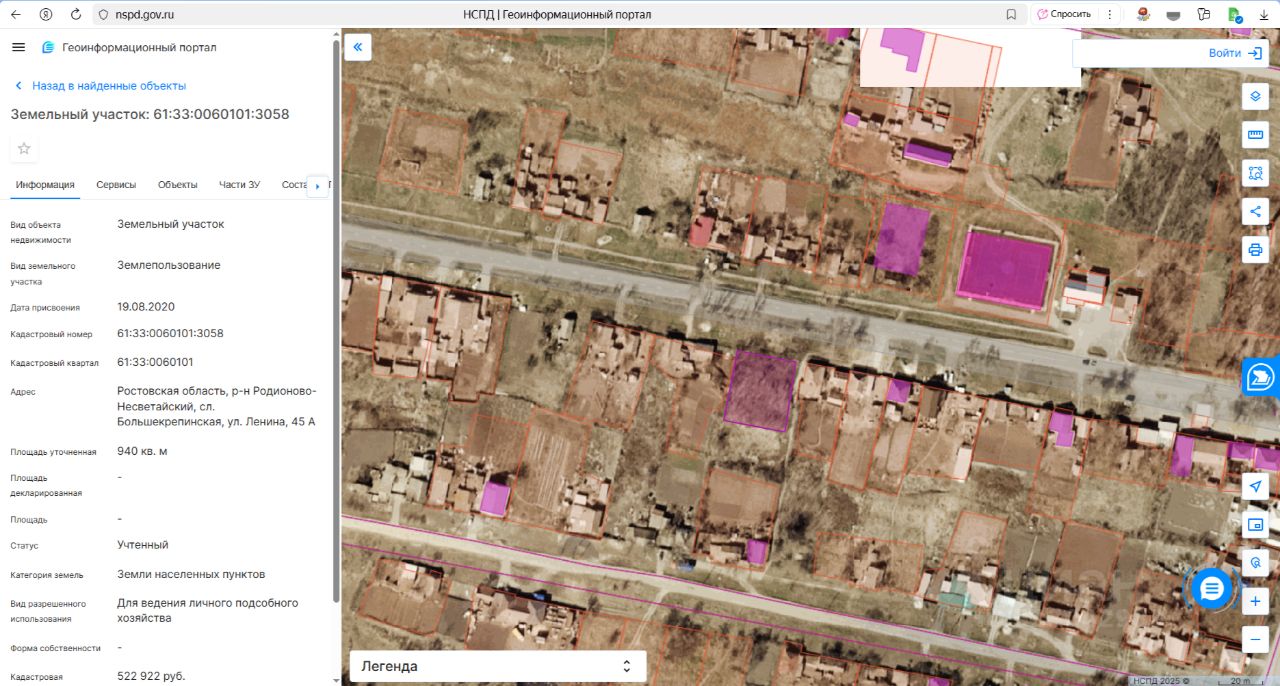Select the cadastral value 522 922 руб.
Viewport: 1280px width, 686px height.
click(x=151, y=676)
